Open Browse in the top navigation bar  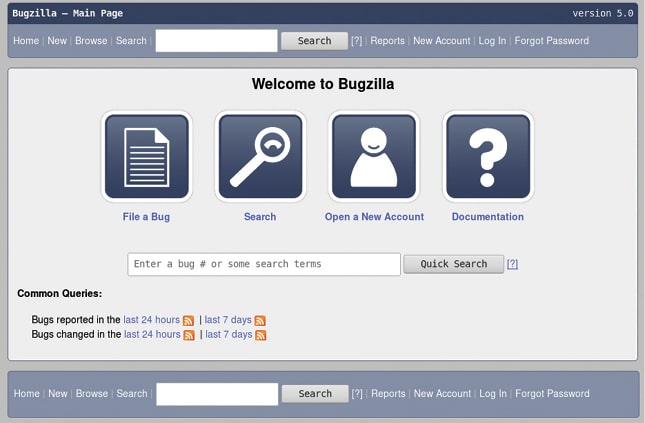(x=91, y=41)
